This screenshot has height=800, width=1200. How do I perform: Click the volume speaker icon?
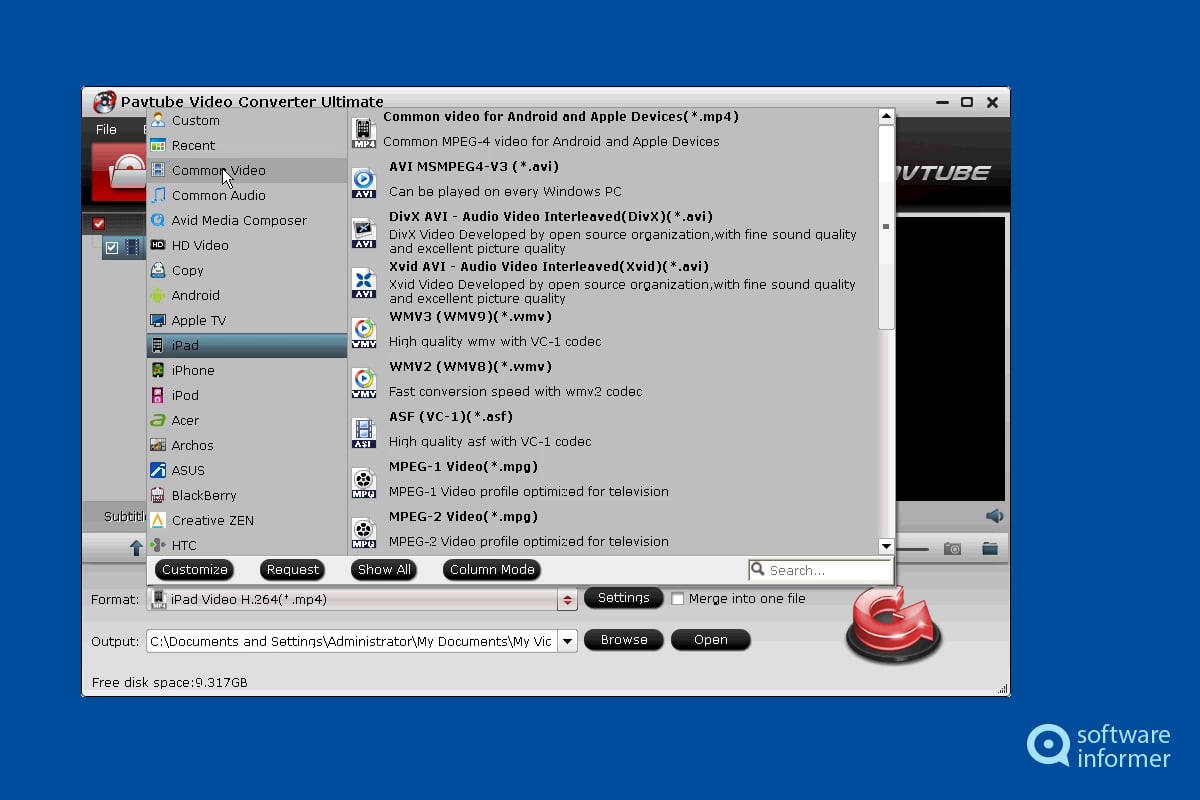click(994, 516)
